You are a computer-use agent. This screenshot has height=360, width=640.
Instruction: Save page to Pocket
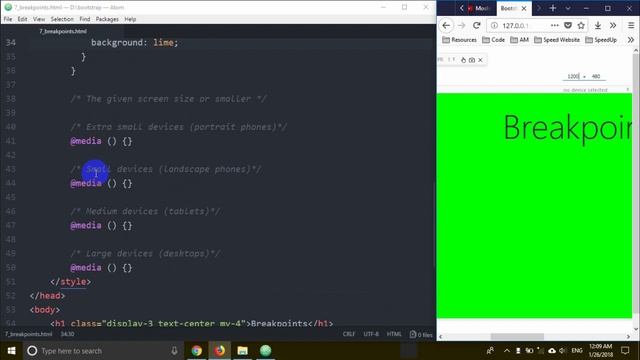(568, 25)
